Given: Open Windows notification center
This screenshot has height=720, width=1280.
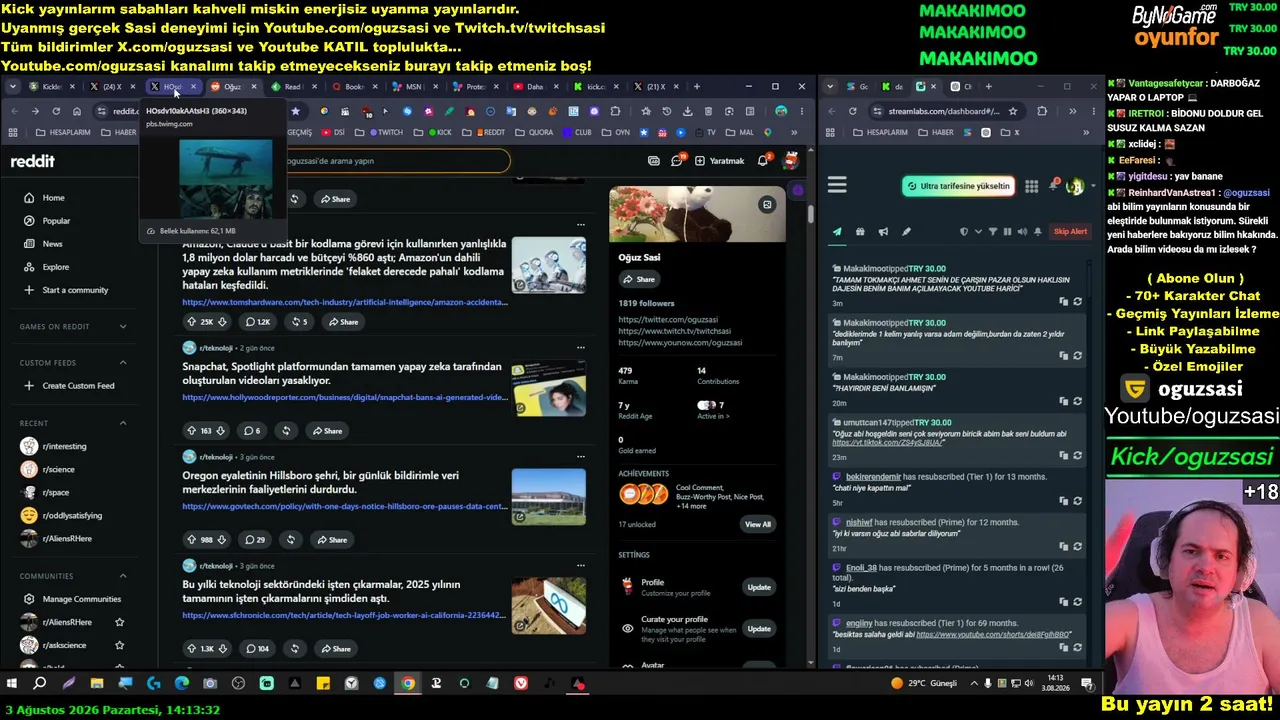Looking at the screenshot, I should tap(1087, 684).
